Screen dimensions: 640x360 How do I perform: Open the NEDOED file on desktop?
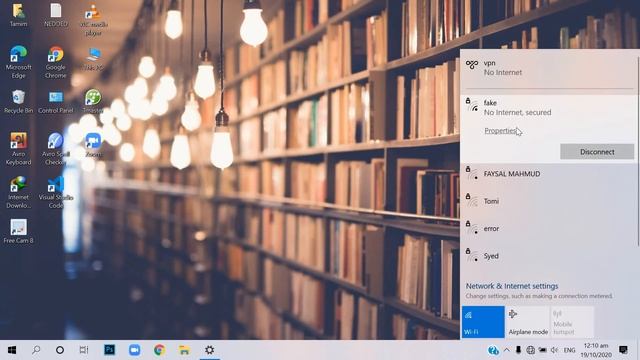coord(56,15)
